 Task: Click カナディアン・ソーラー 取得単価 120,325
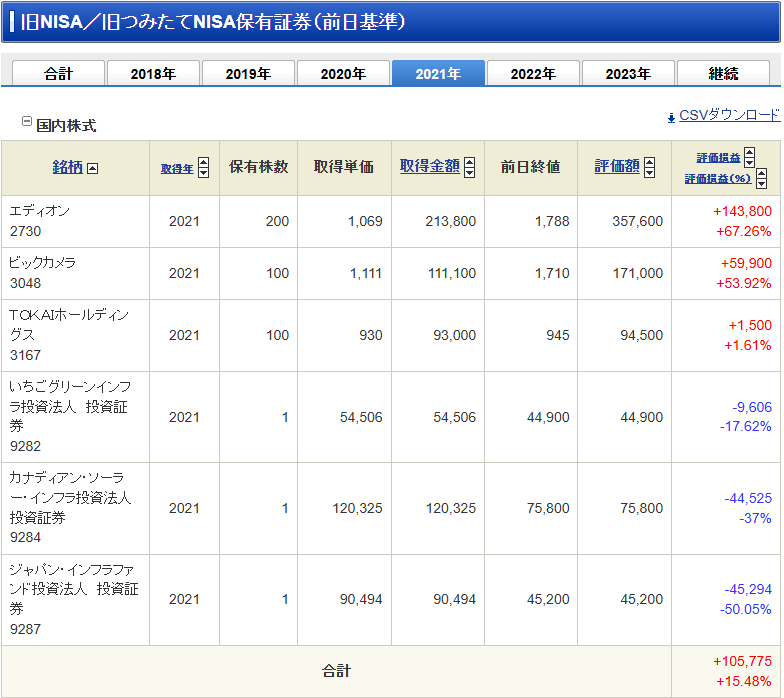(358, 508)
